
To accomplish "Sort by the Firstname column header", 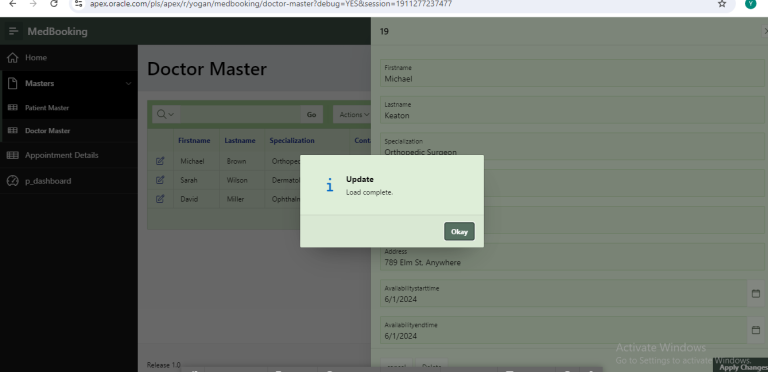I will click(194, 140).
